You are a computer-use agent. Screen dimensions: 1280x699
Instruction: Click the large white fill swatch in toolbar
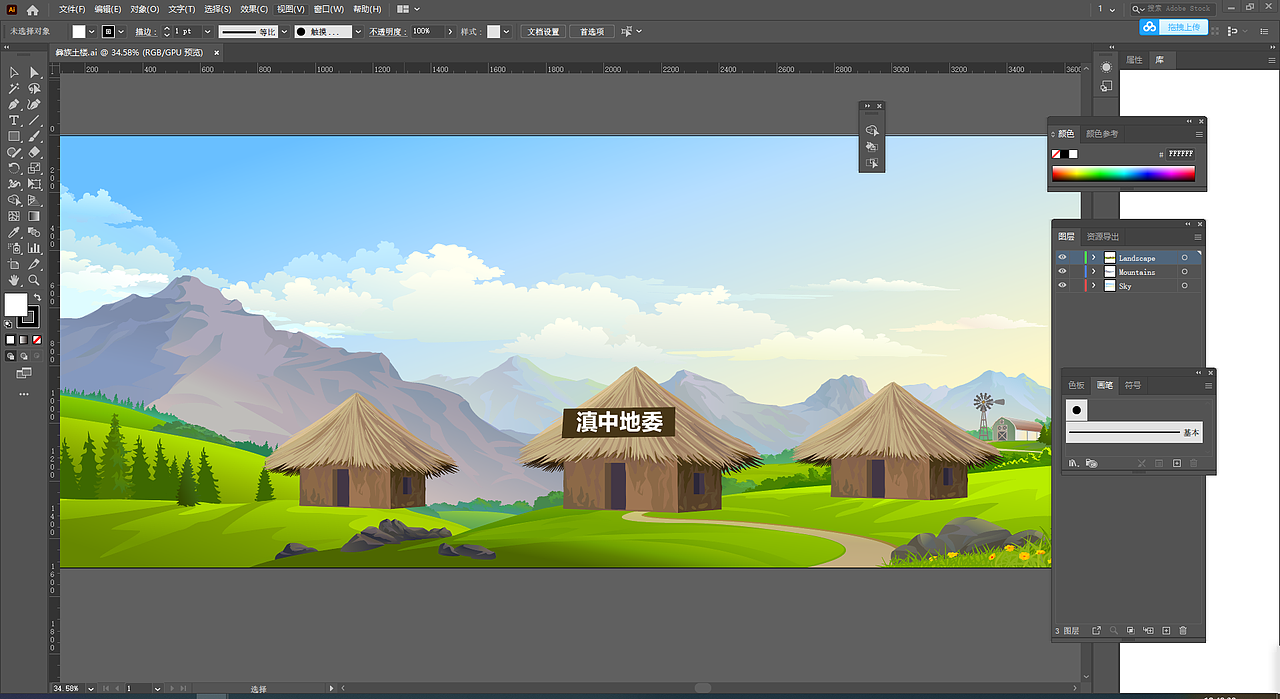(16, 304)
